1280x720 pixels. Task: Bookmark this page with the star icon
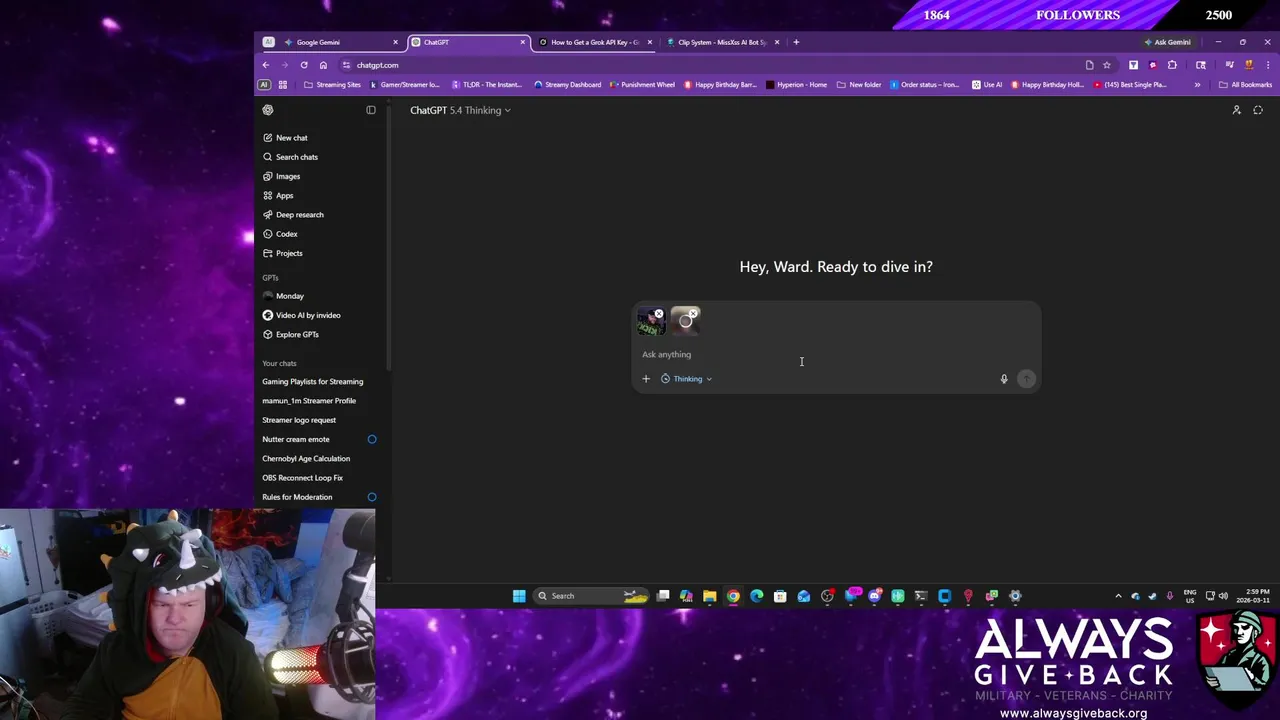1107,65
